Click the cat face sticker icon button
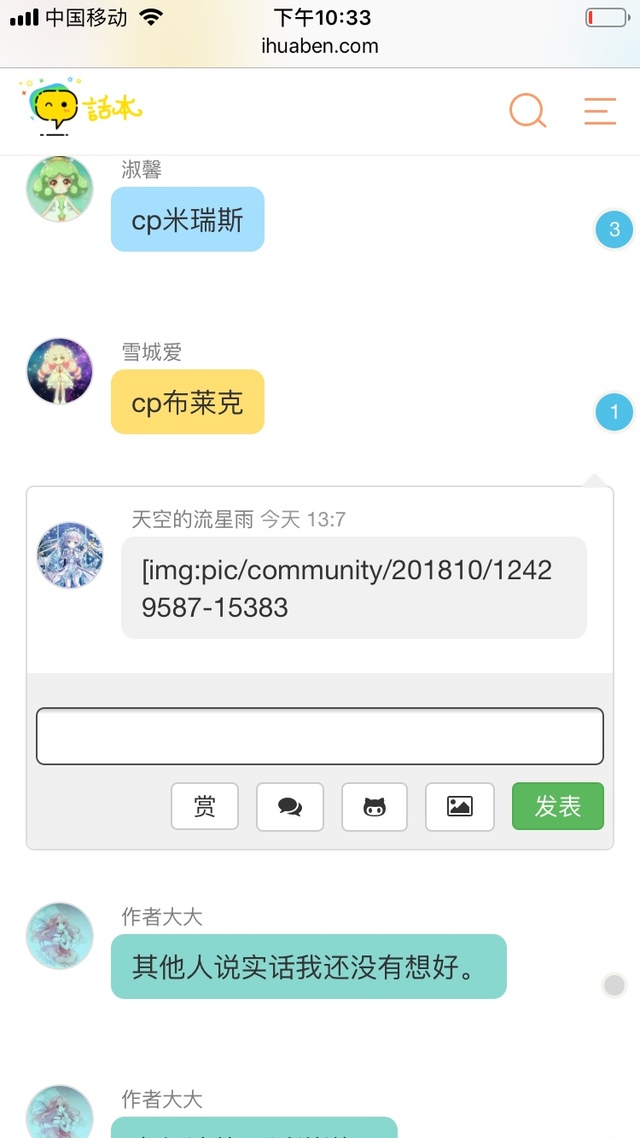 pyautogui.click(x=374, y=806)
